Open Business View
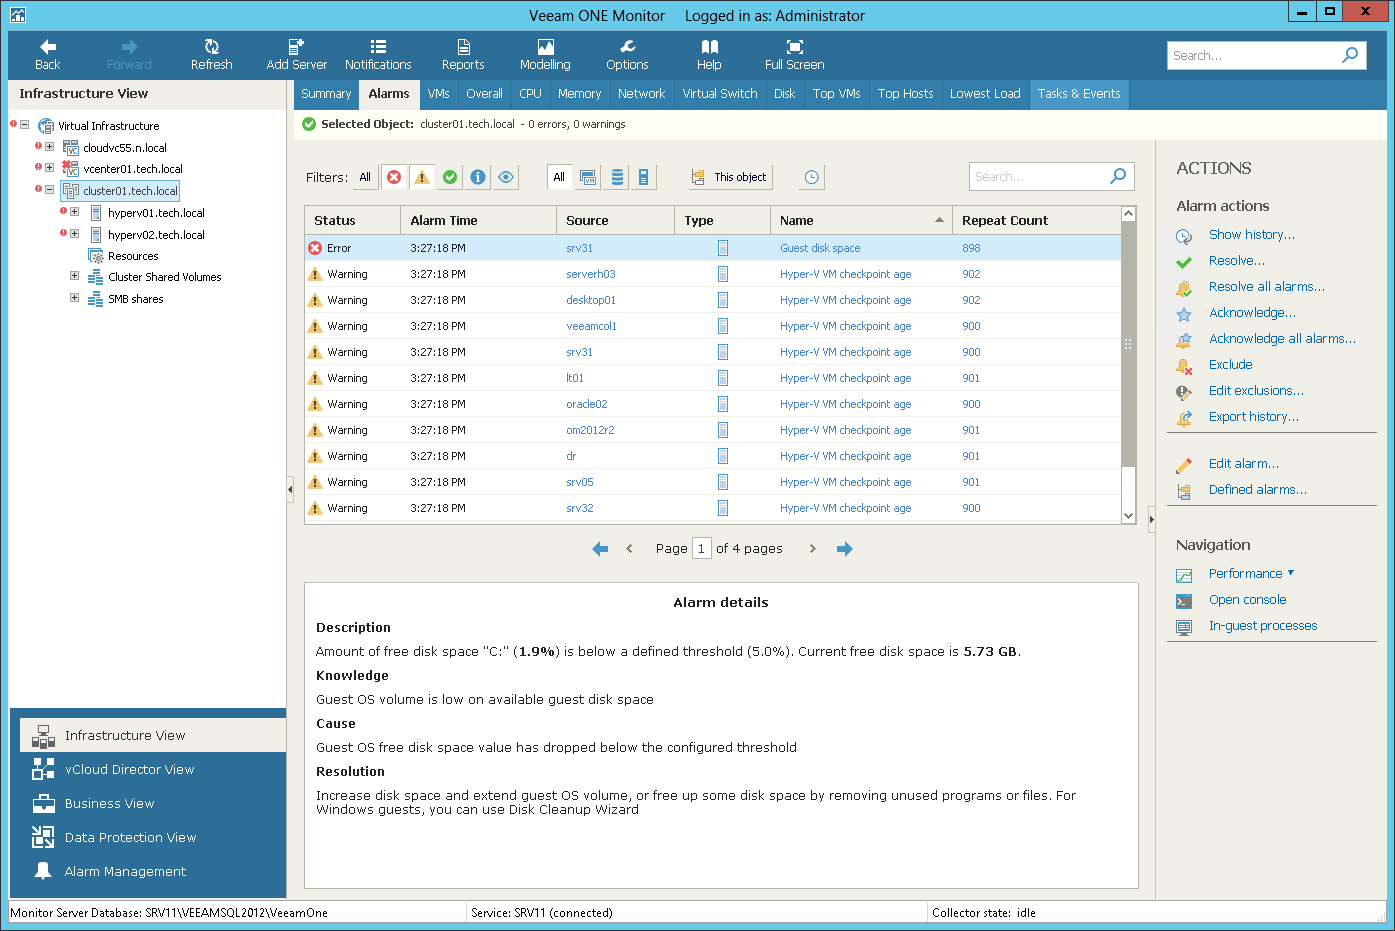The width and height of the screenshot is (1395, 931). (148, 803)
